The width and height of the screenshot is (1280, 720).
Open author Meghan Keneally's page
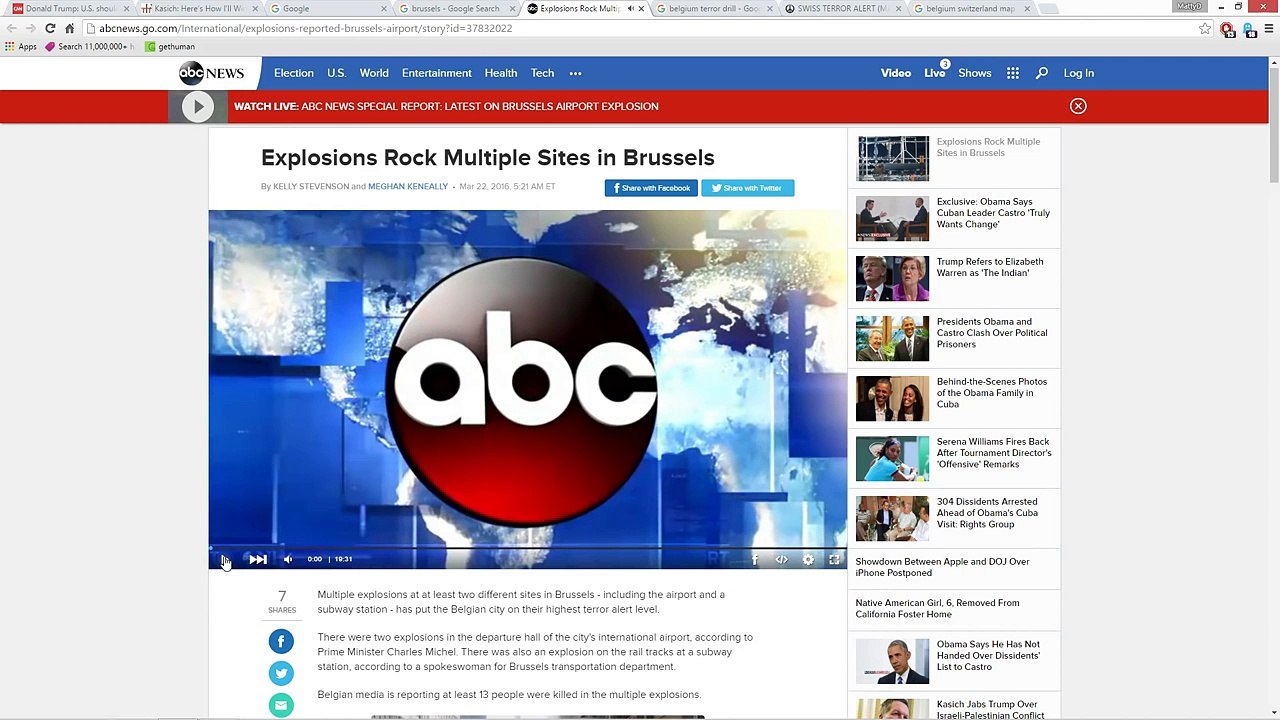point(408,187)
